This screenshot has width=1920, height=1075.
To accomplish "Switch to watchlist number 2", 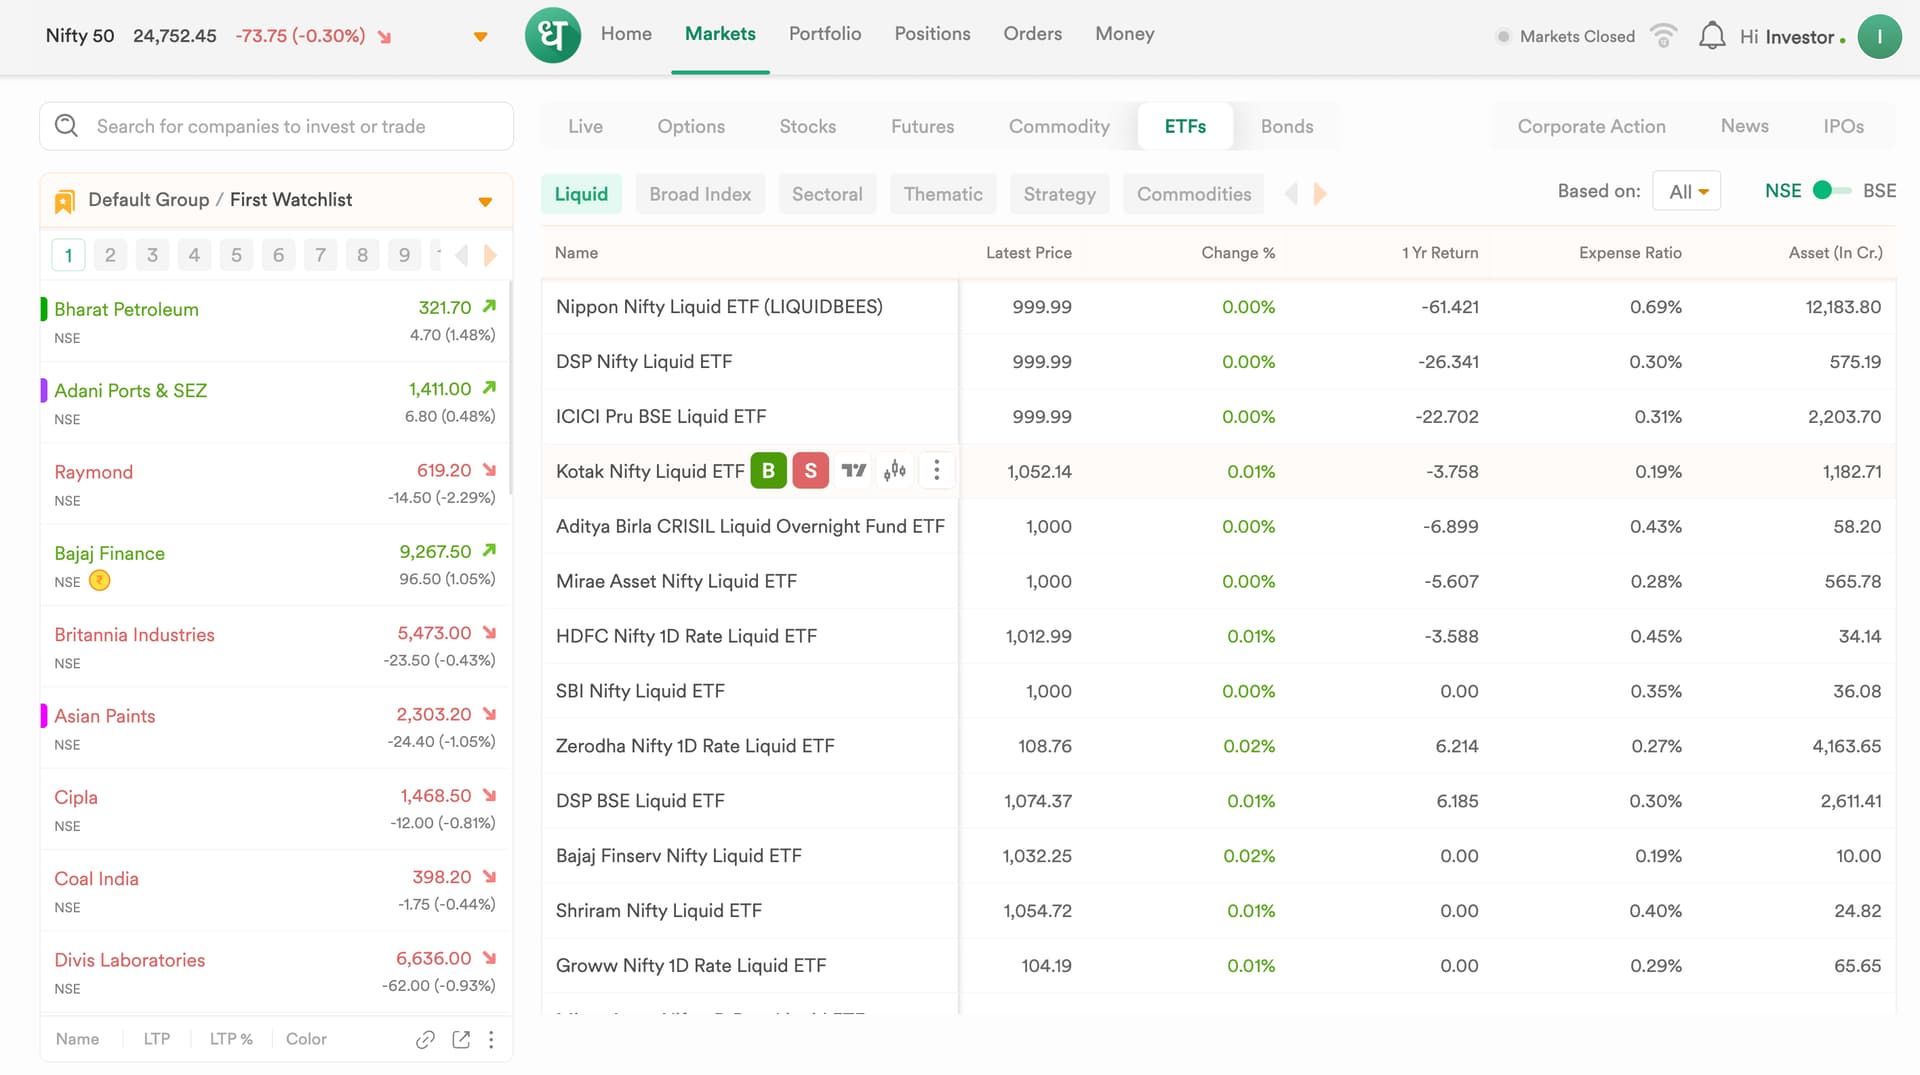I will tap(110, 255).
